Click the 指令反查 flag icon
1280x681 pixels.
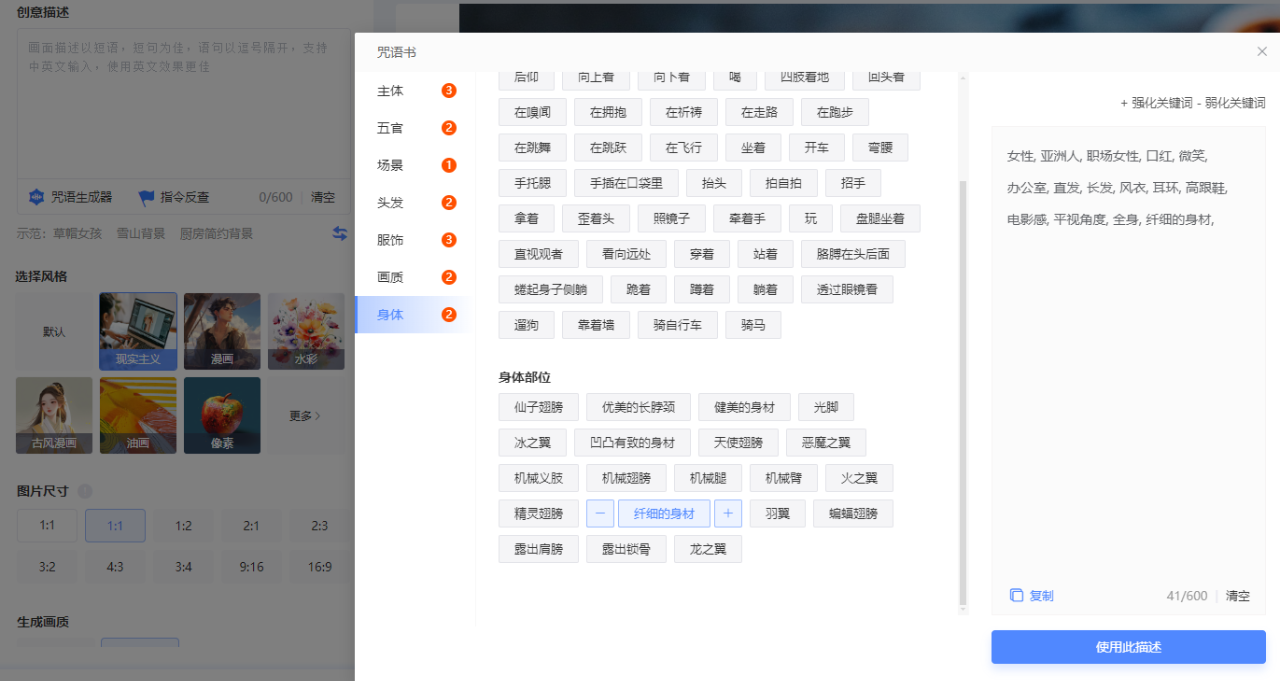click(x=147, y=197)
